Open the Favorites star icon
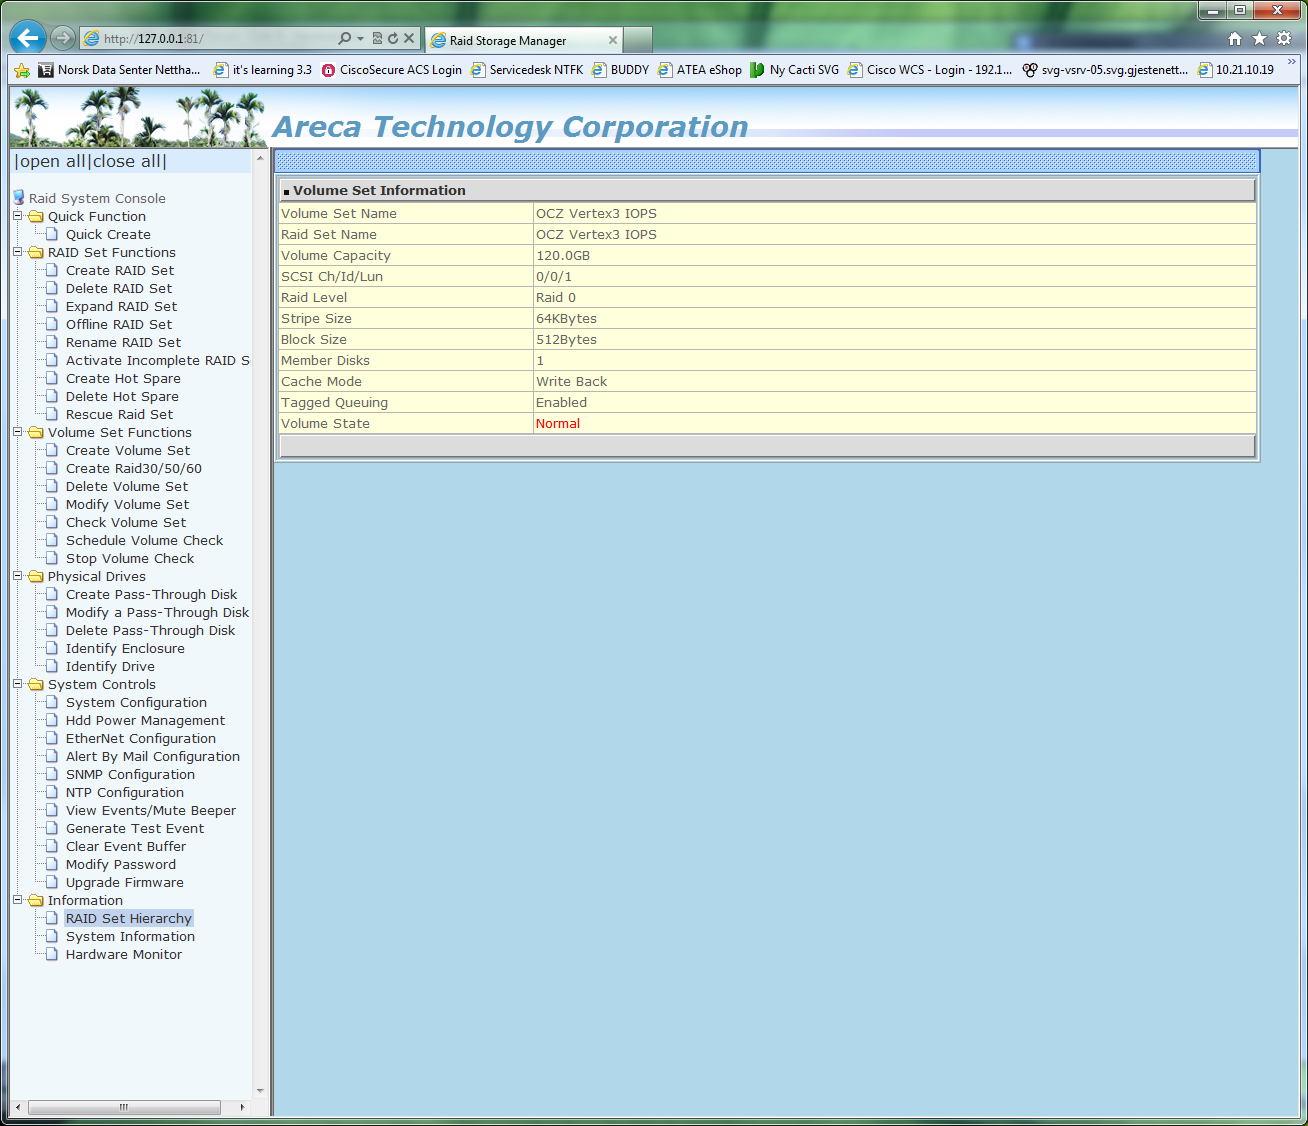 (1259, 38)
